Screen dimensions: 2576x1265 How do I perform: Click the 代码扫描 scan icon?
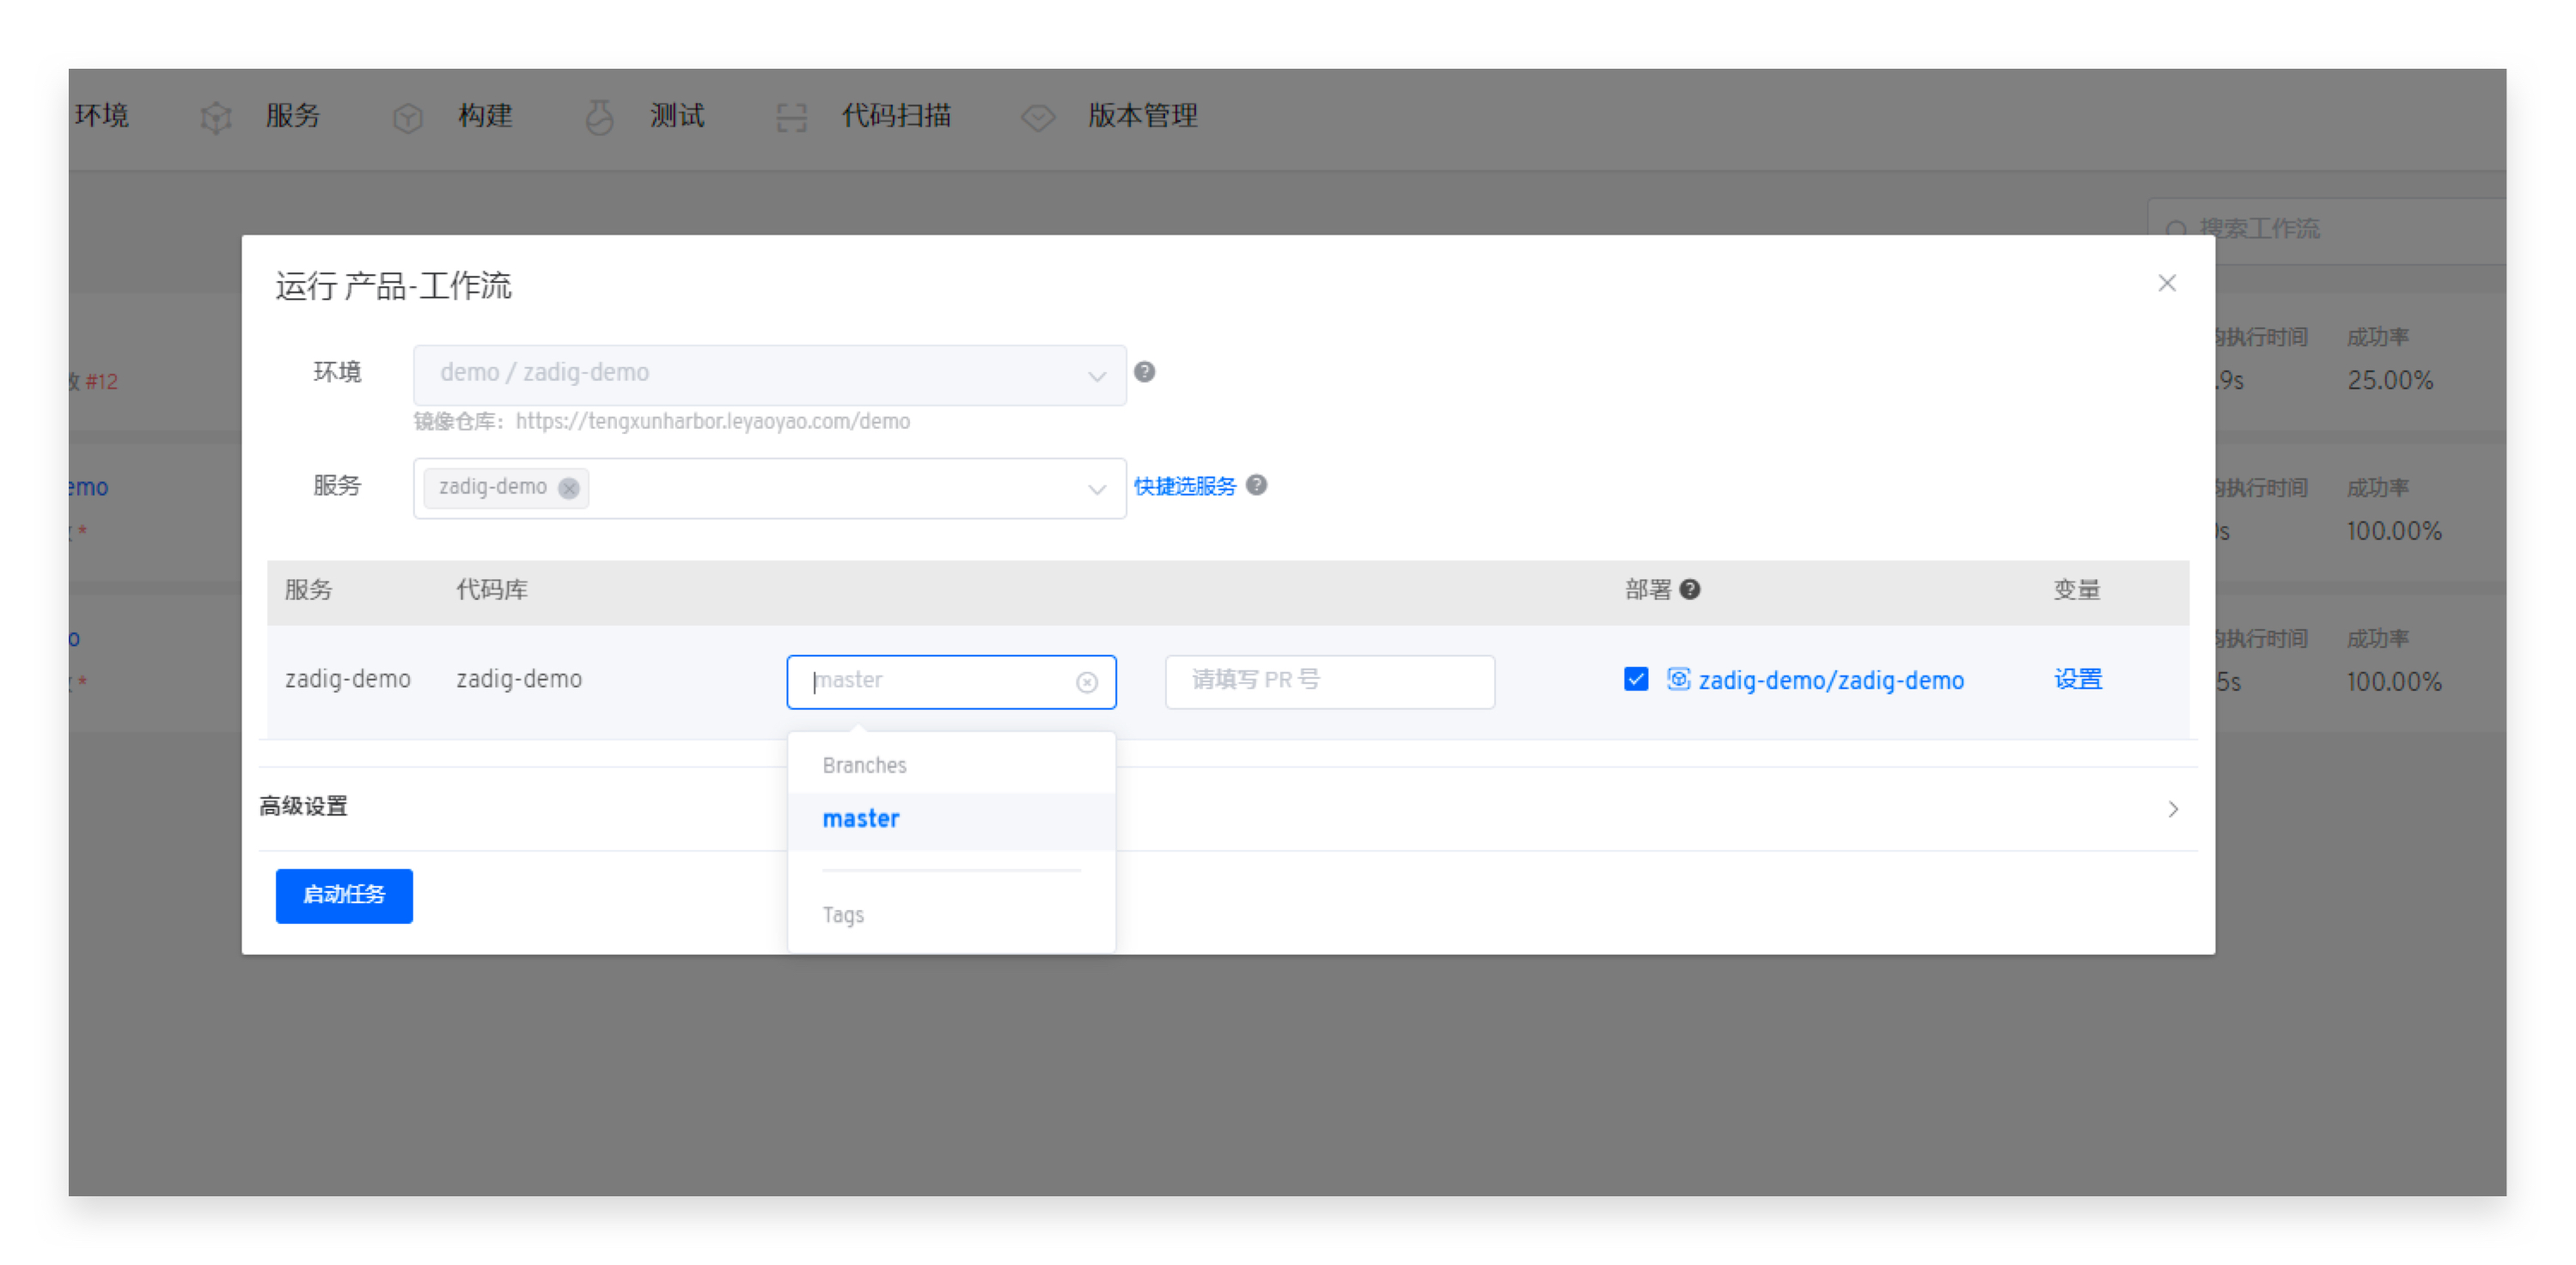pyautogui.click(x=791, y=118)
